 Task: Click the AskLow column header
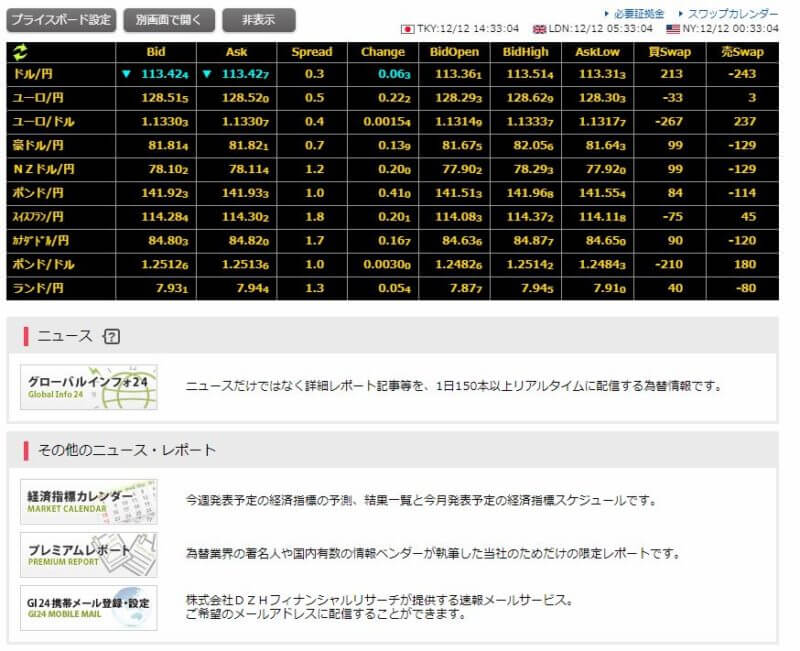597,52
